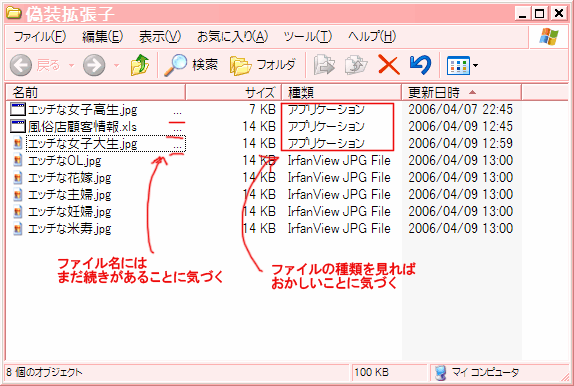The height and width of the screenshot is (386, 574).
Task: Click the Back arrow toolbar icon
Action: point(20,65)
